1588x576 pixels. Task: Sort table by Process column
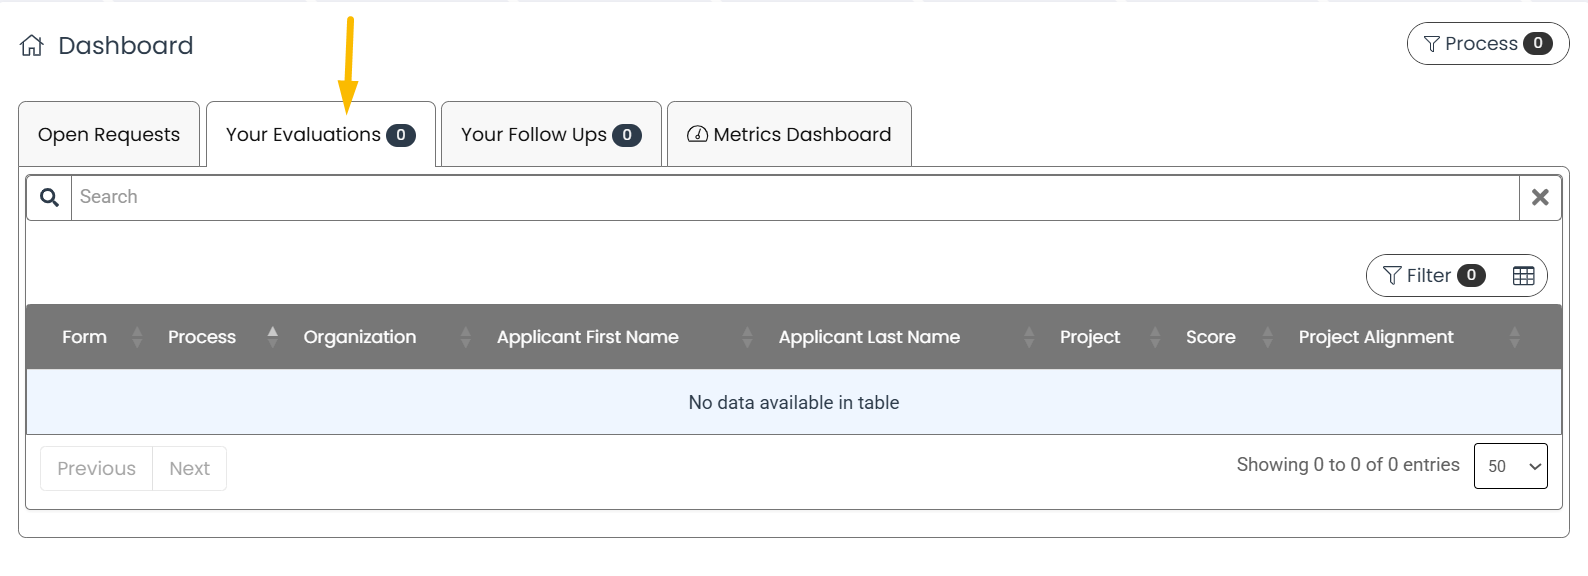(x=222, y=337)
